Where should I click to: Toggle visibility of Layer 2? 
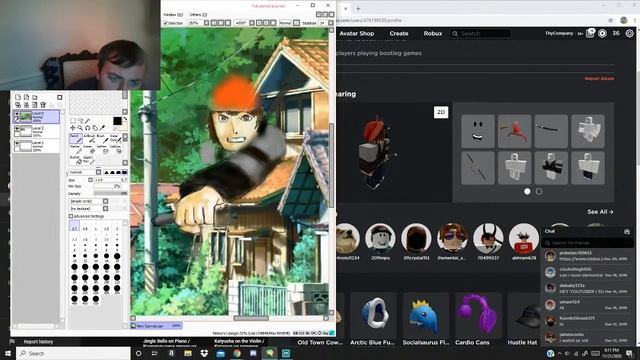[x=17, y=129]
